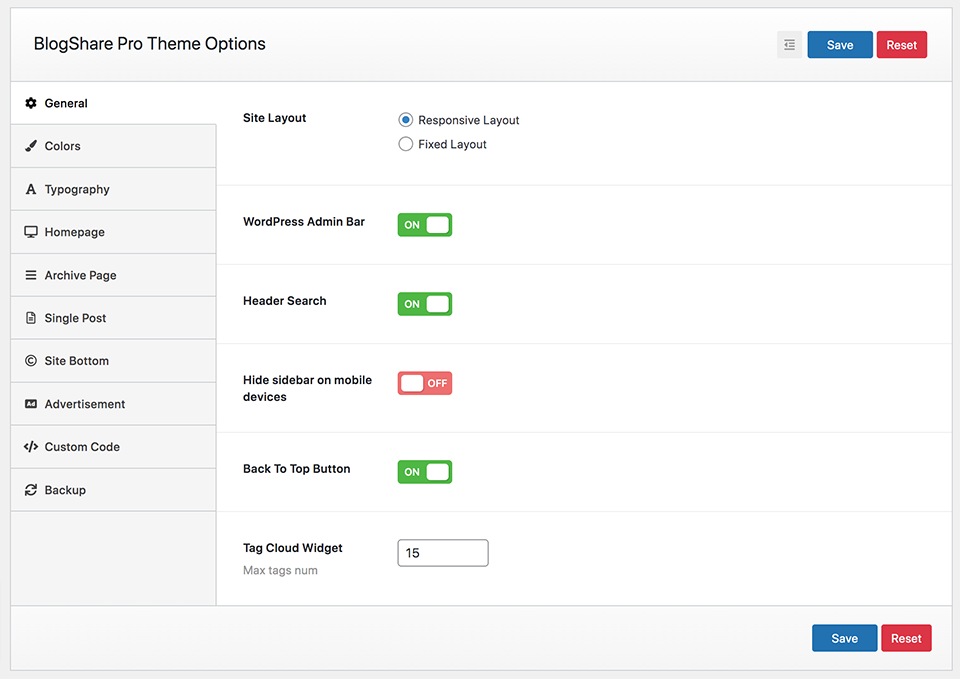Click the bottom Reset button
The width and height of the screenshot is (960, 679).
(906, 638)
